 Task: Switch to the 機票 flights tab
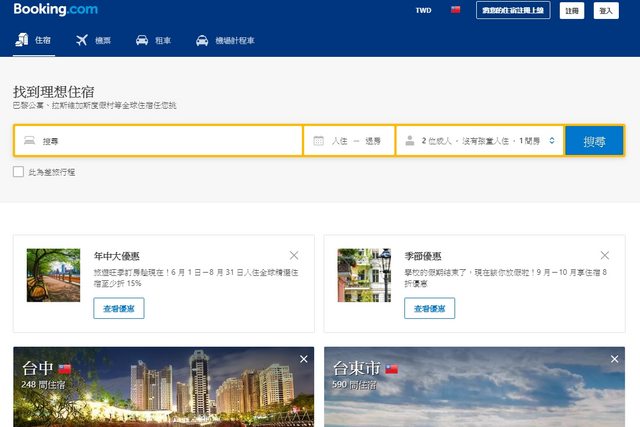coord(94,41)
